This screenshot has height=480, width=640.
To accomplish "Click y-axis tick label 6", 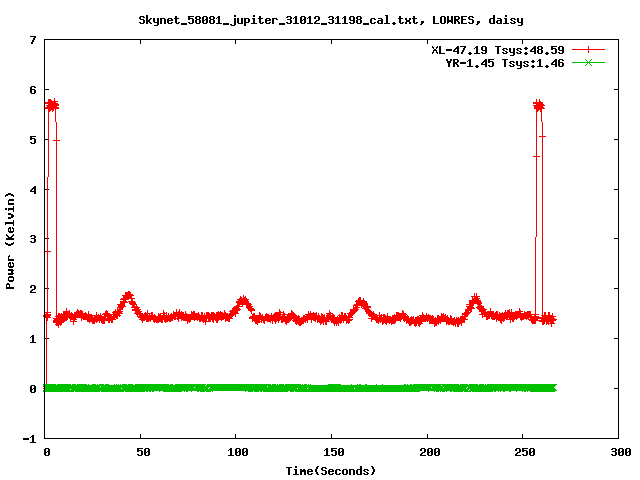I will pos(33,90).
